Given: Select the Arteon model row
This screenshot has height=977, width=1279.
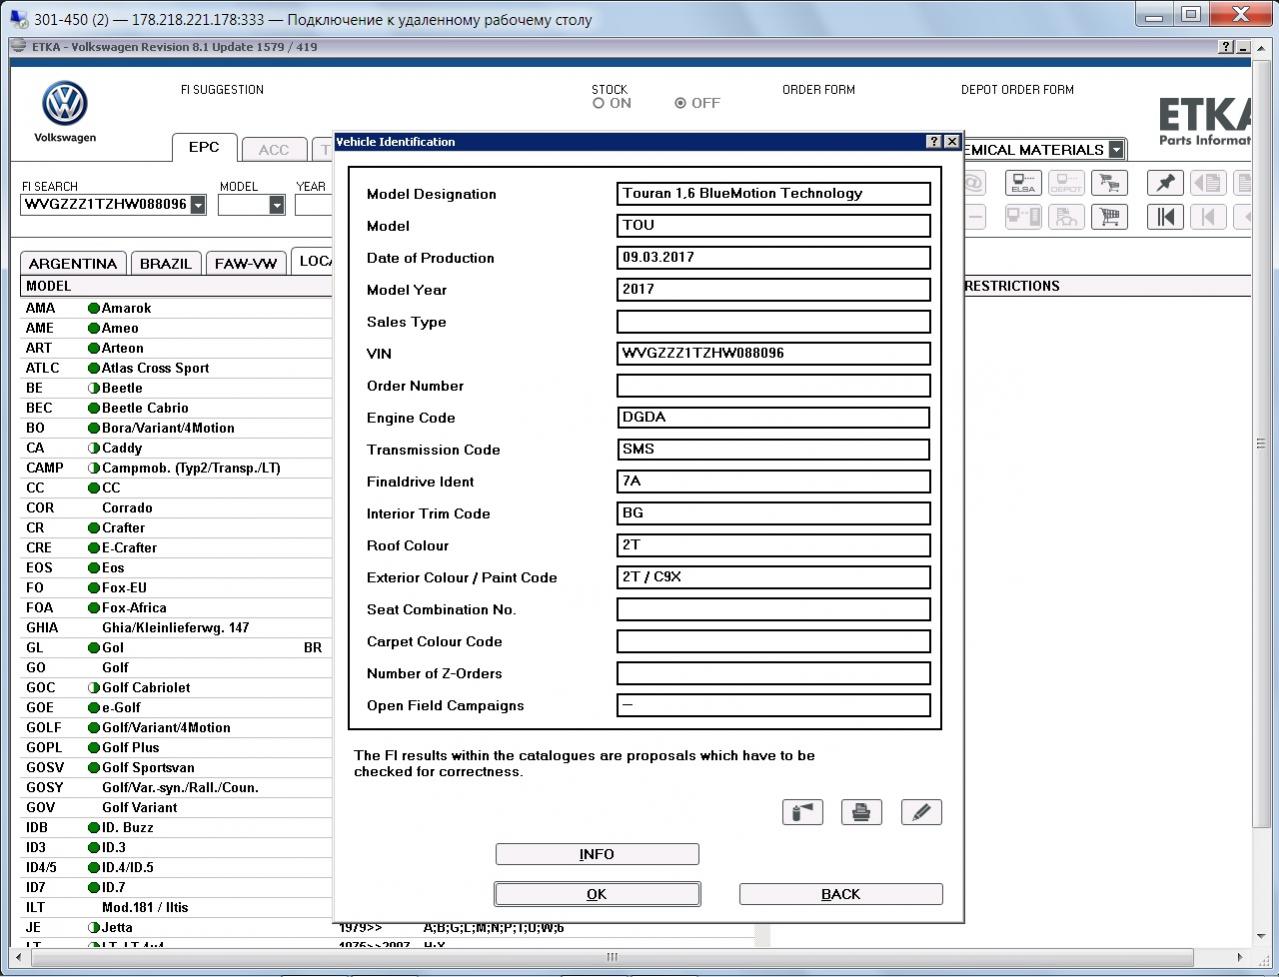Looking at the screenshot, I should pos(176,348).
